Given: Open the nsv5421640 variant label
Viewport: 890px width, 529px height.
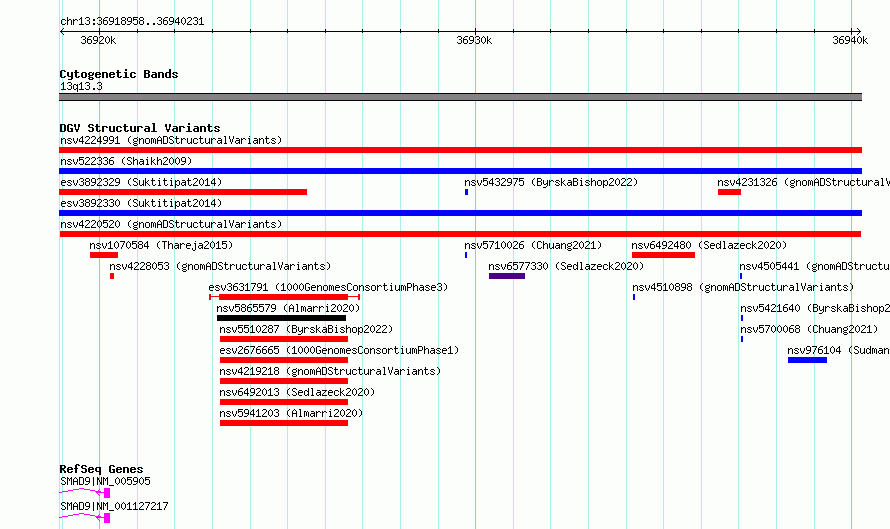Looking at the screenshot, I should 815,308.
